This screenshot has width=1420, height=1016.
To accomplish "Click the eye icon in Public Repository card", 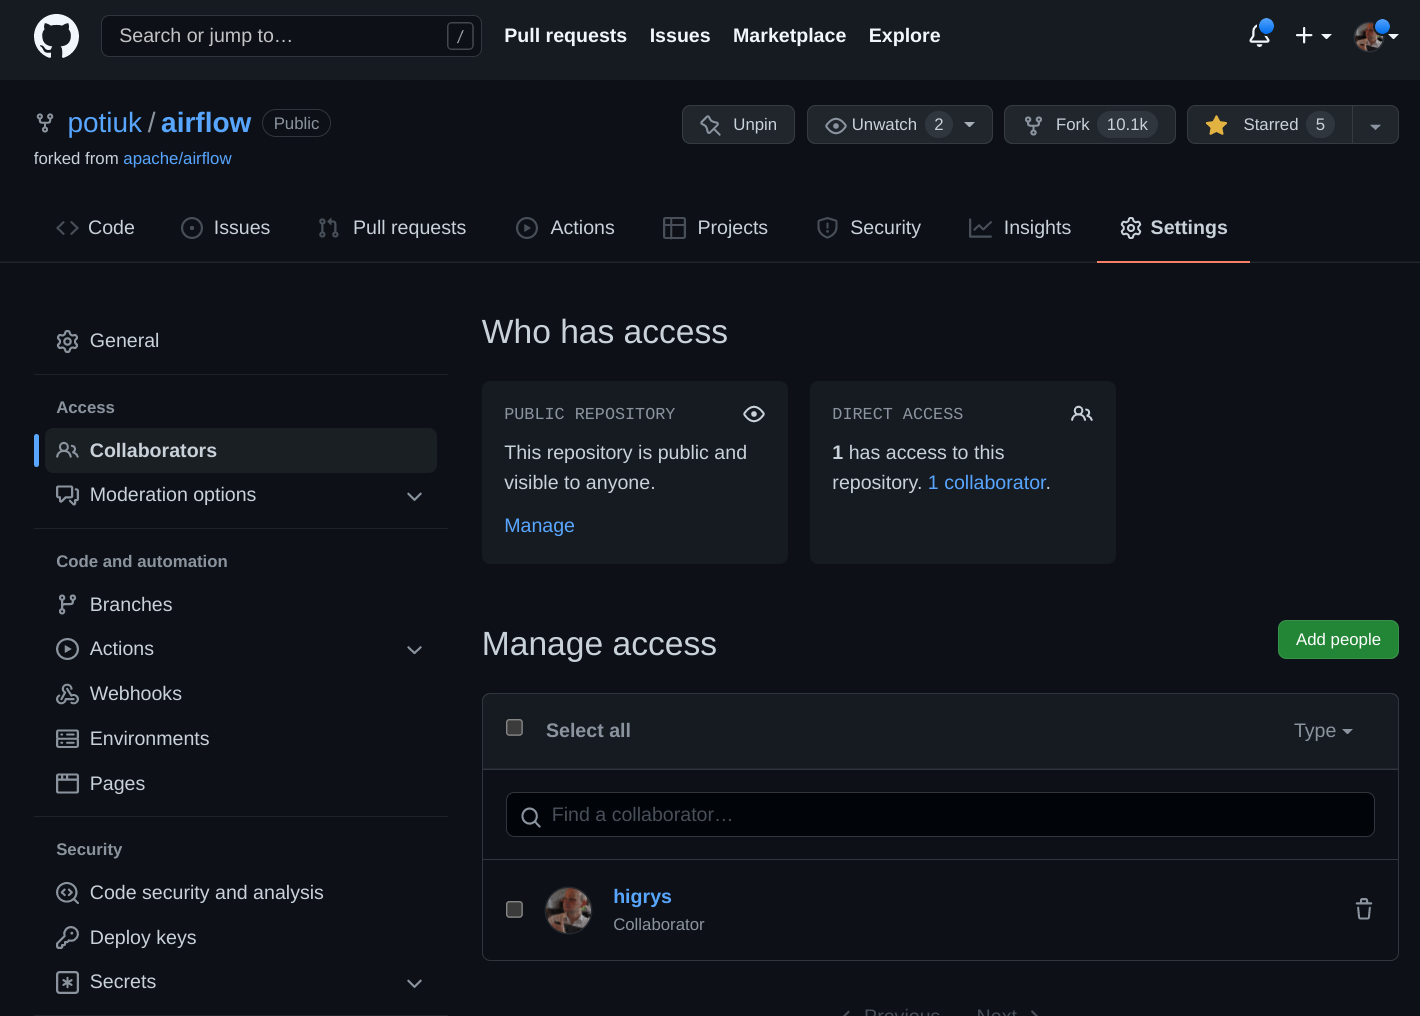I will click(754, 414).
